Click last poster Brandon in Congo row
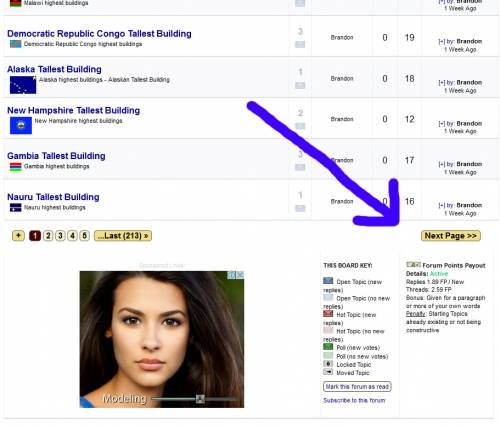The image size is (500, 426). [469, 41]
